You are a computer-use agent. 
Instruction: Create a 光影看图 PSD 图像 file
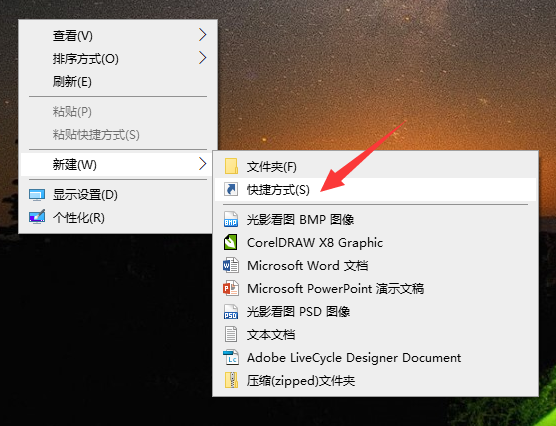[x=376, y=312]
